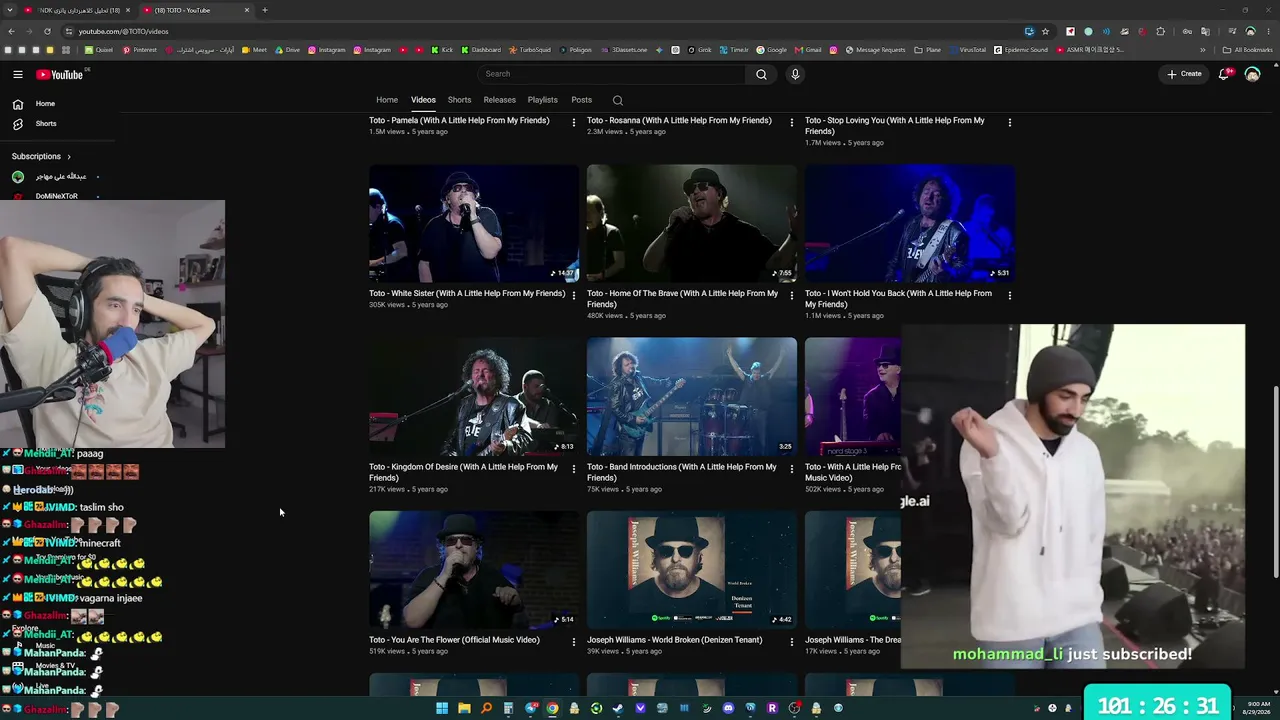This screenshot has width=1280, height=720.
Task: Switch to the channel Home tab
Action: tap(387, 100)
